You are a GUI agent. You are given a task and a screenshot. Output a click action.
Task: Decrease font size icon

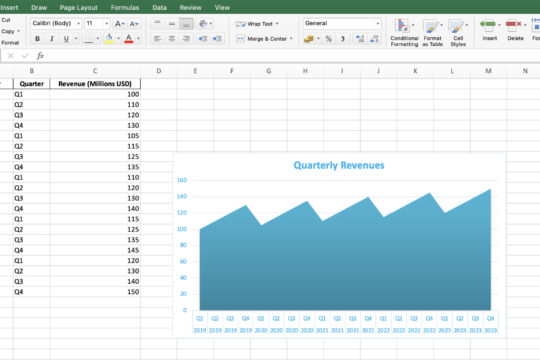click(134, 24)
